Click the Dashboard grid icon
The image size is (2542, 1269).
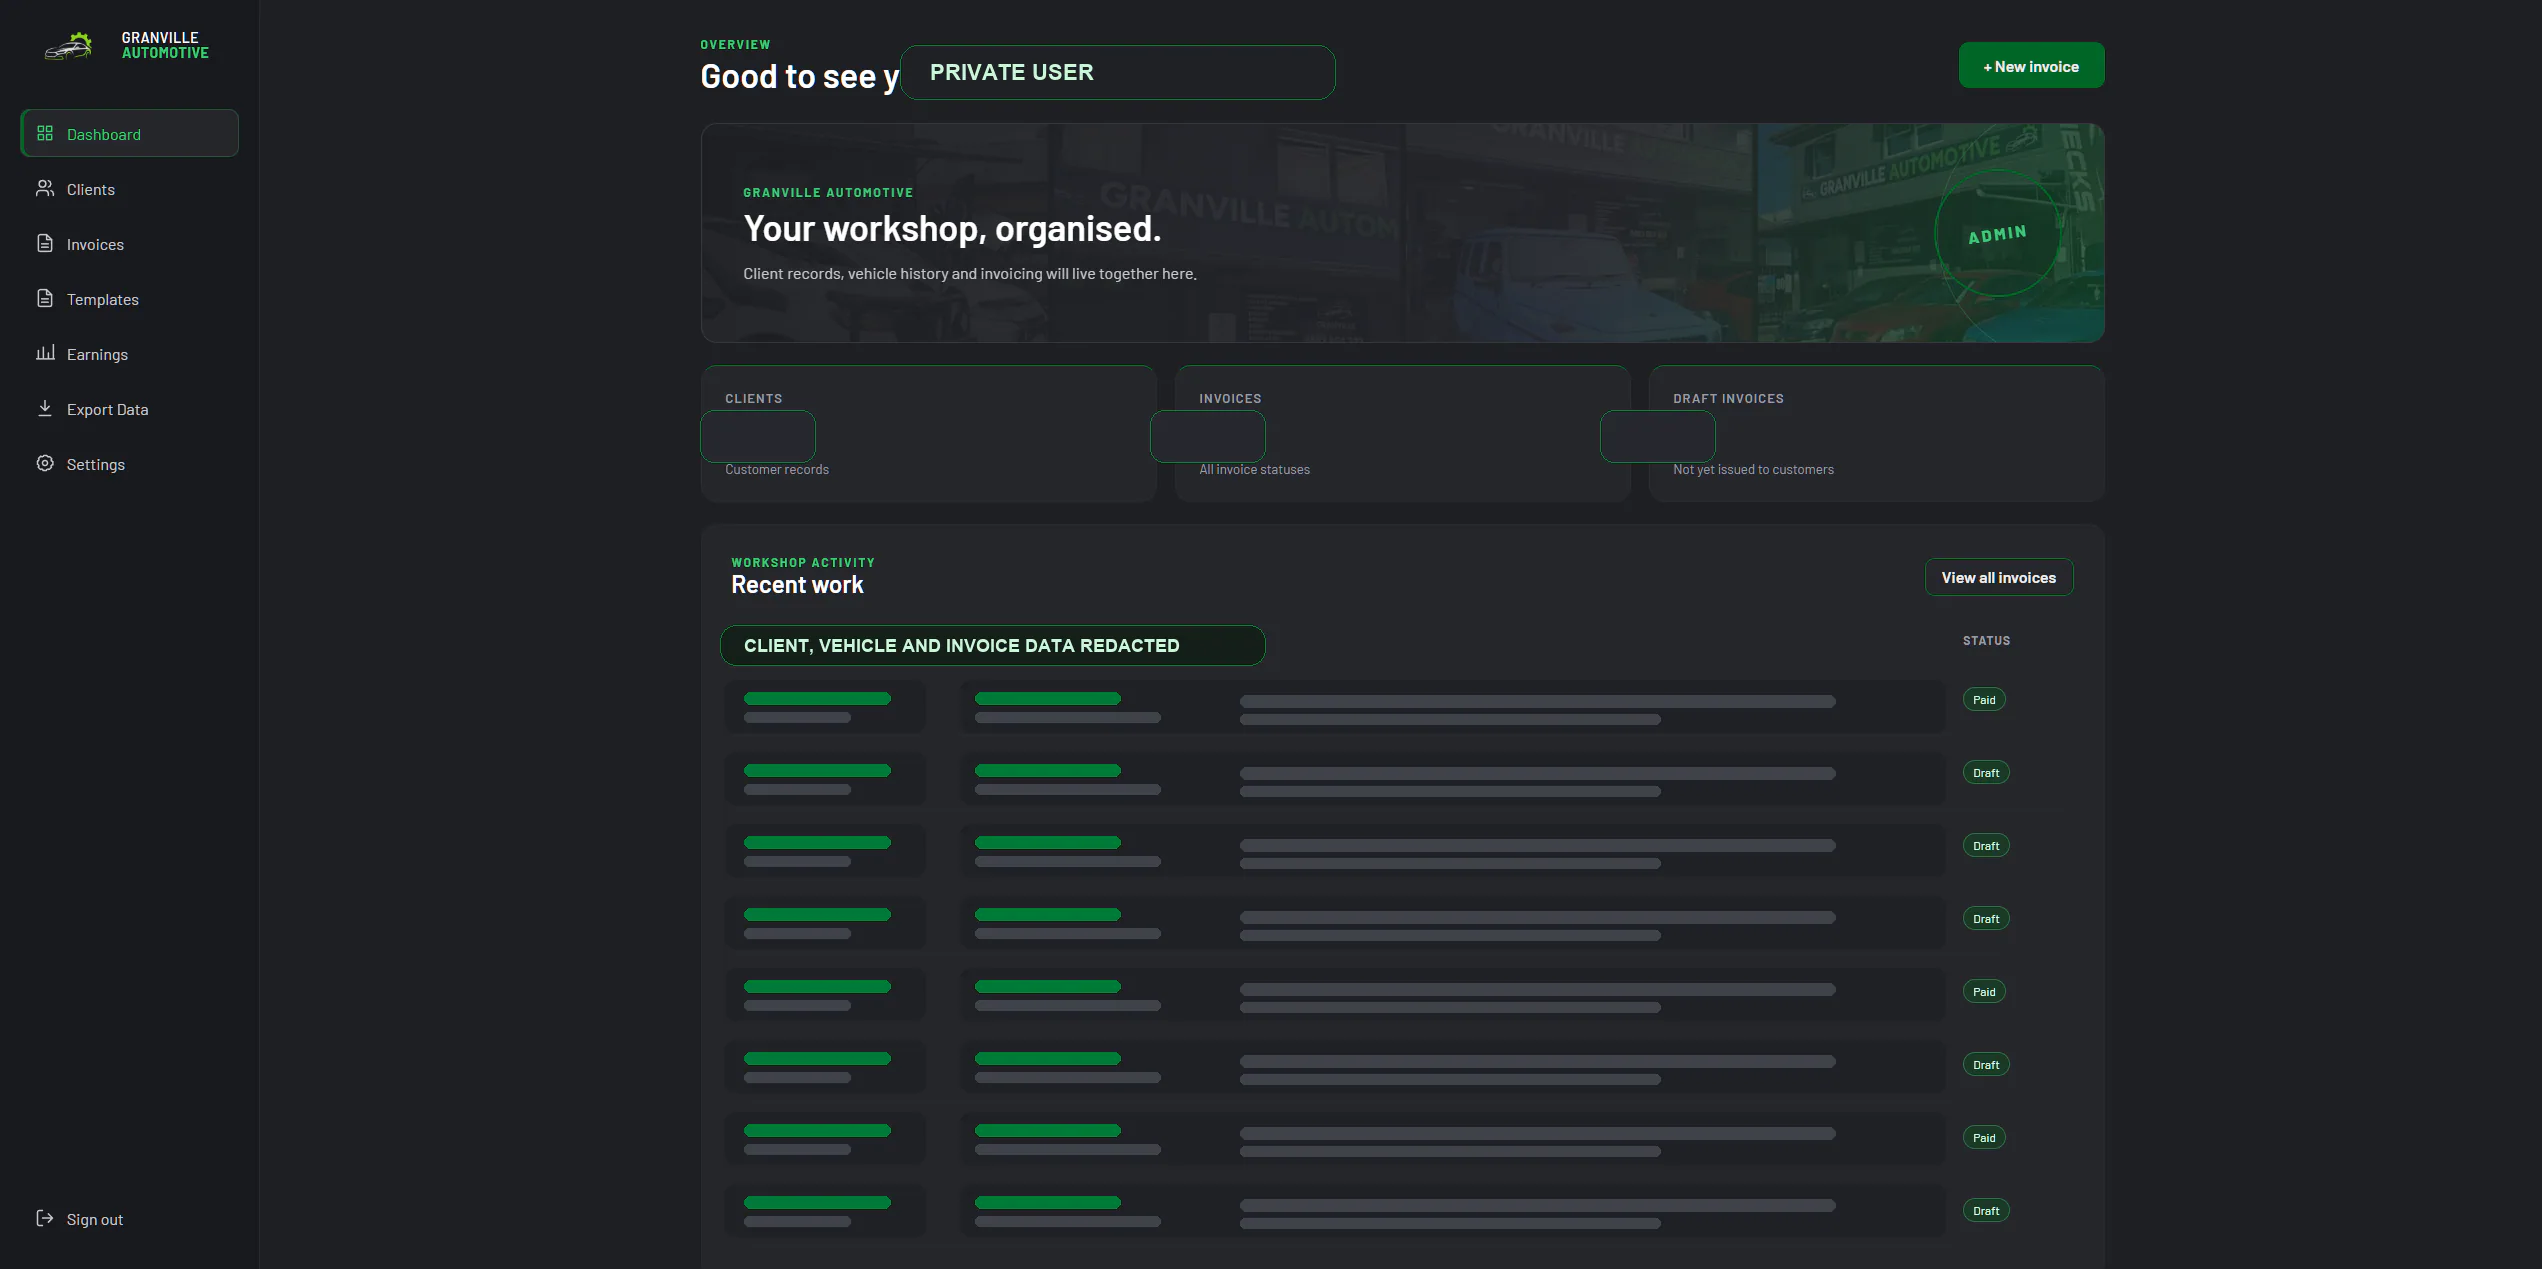tap(45, 134)
